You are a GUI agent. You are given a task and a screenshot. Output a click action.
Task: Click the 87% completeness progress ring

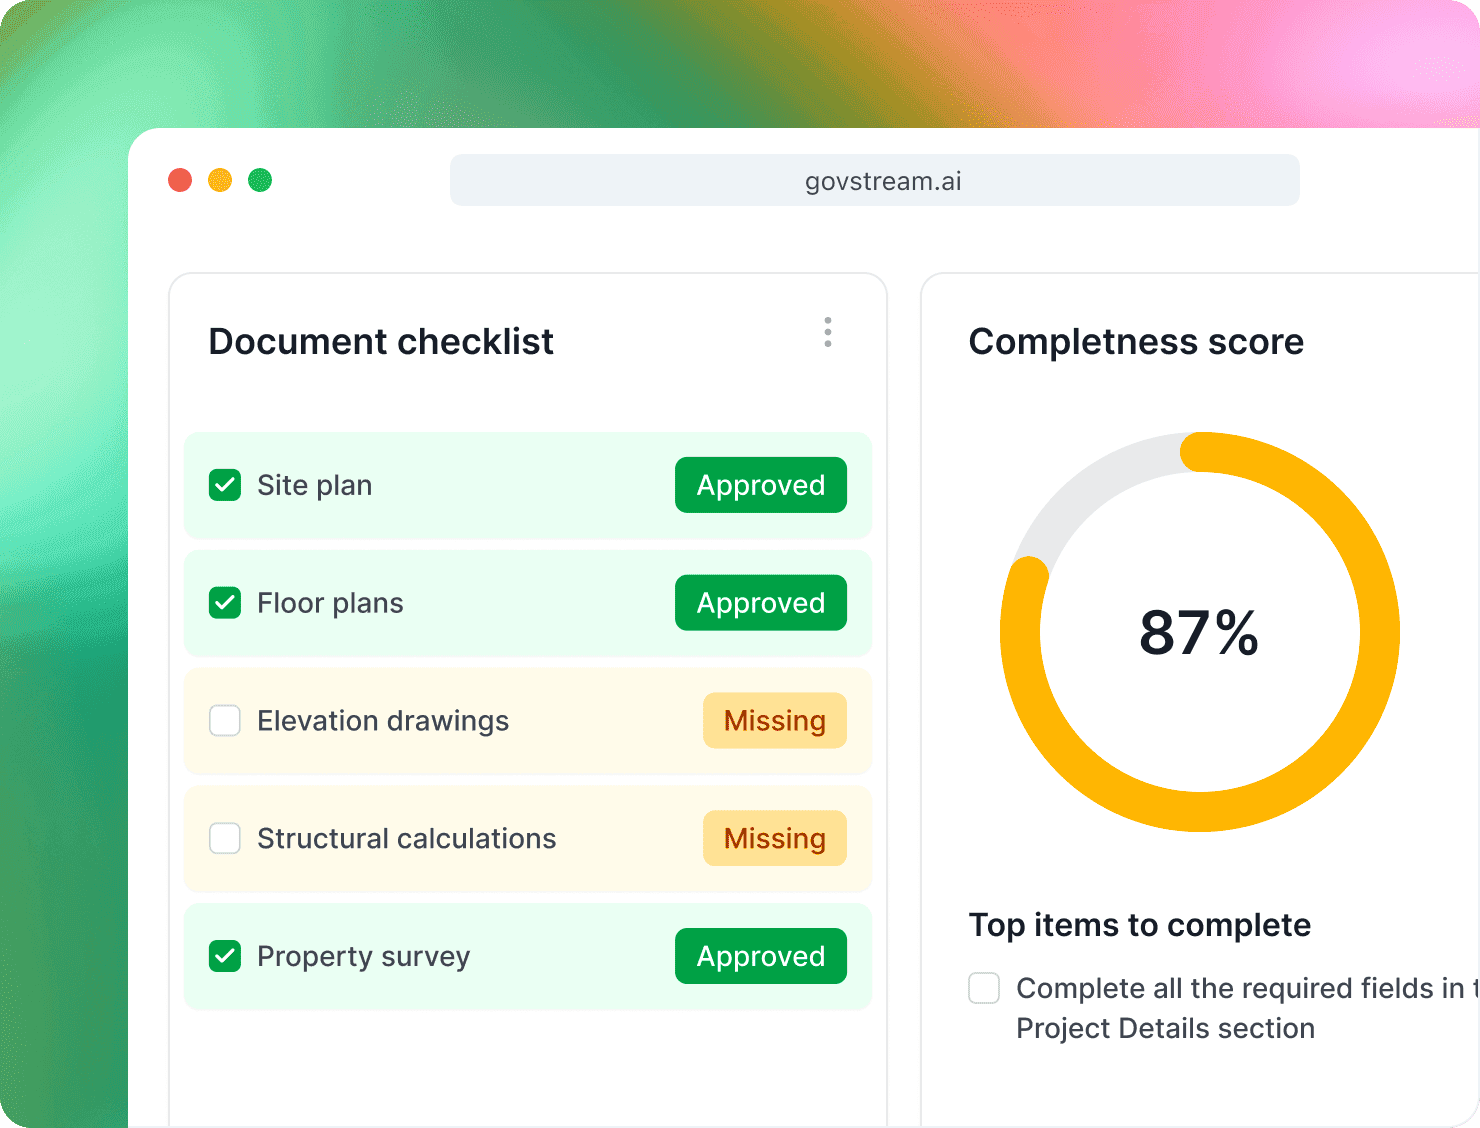point(1199,632)
